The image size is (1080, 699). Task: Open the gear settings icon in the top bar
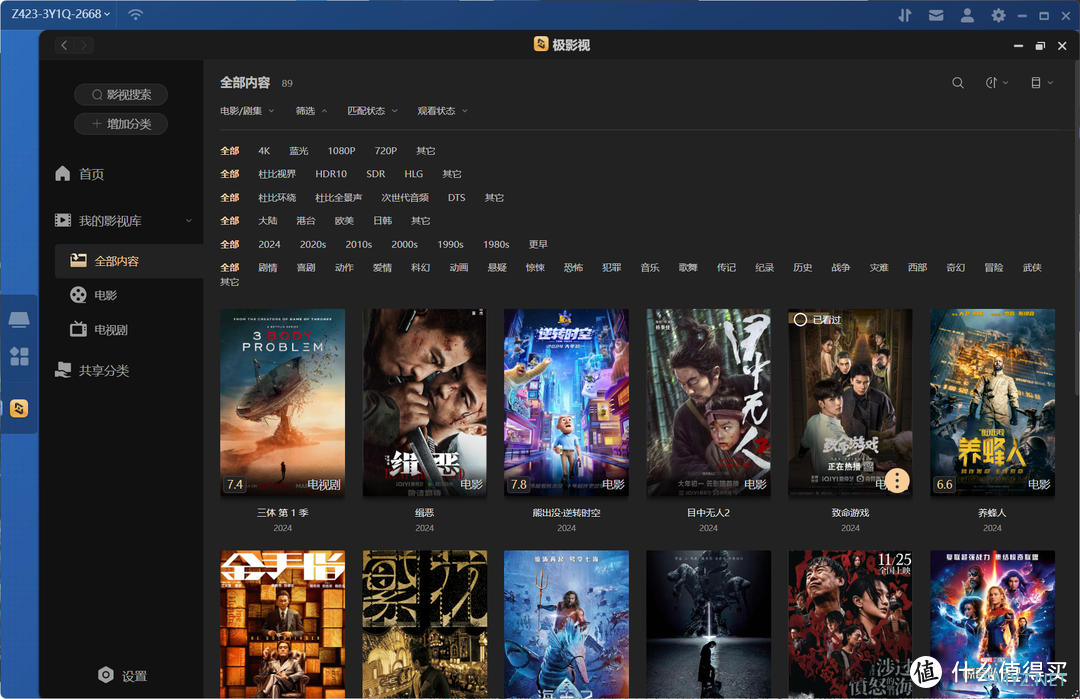click(x=998, y=15)
